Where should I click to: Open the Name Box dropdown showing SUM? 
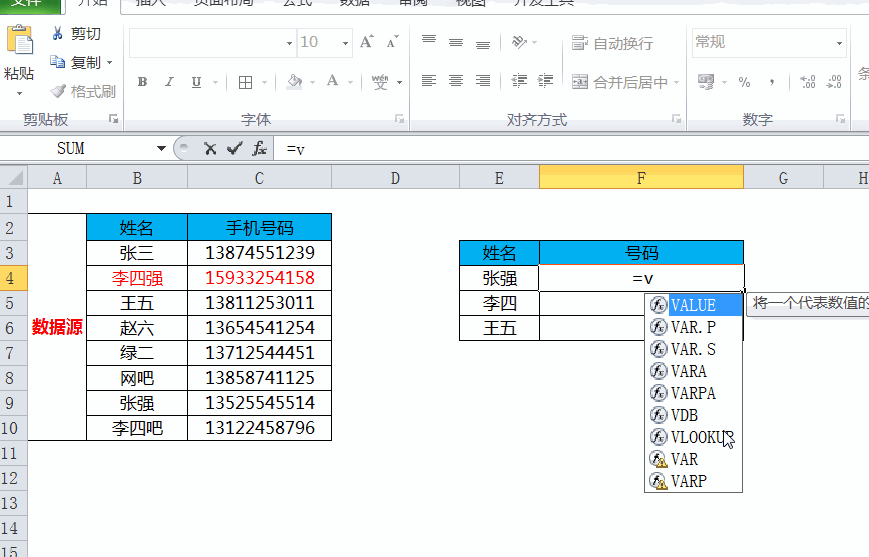161,149
